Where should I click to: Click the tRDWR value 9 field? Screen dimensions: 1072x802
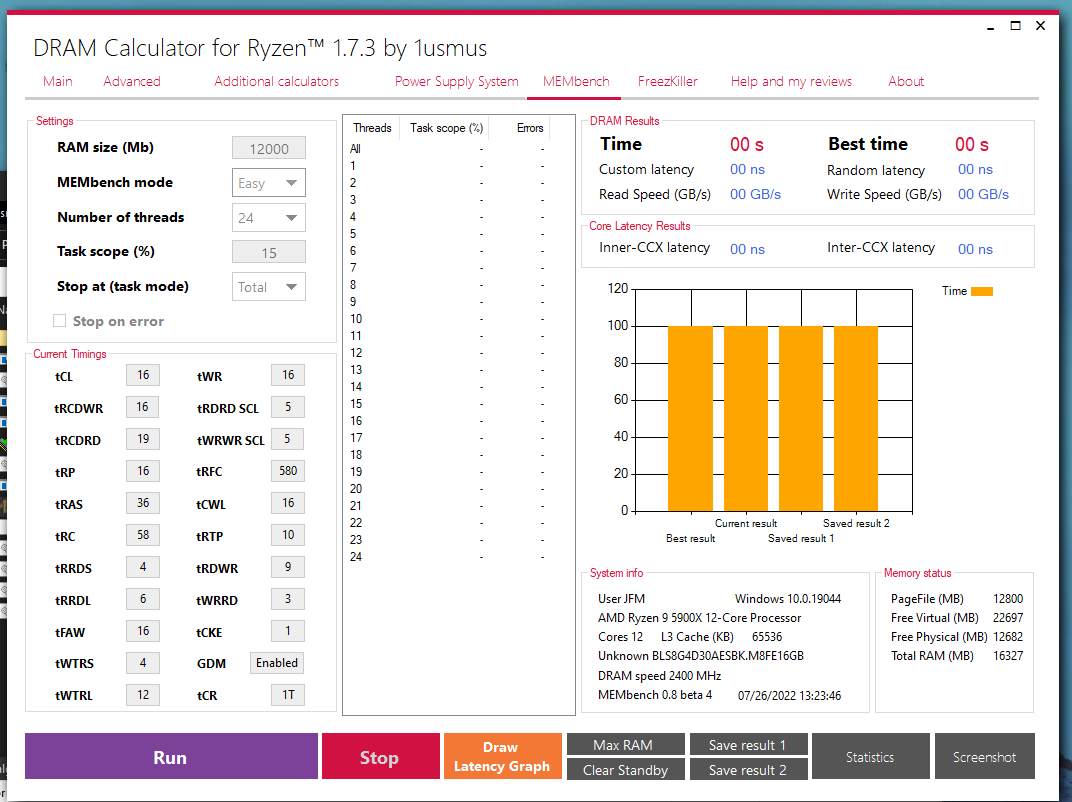pos(288,567)
